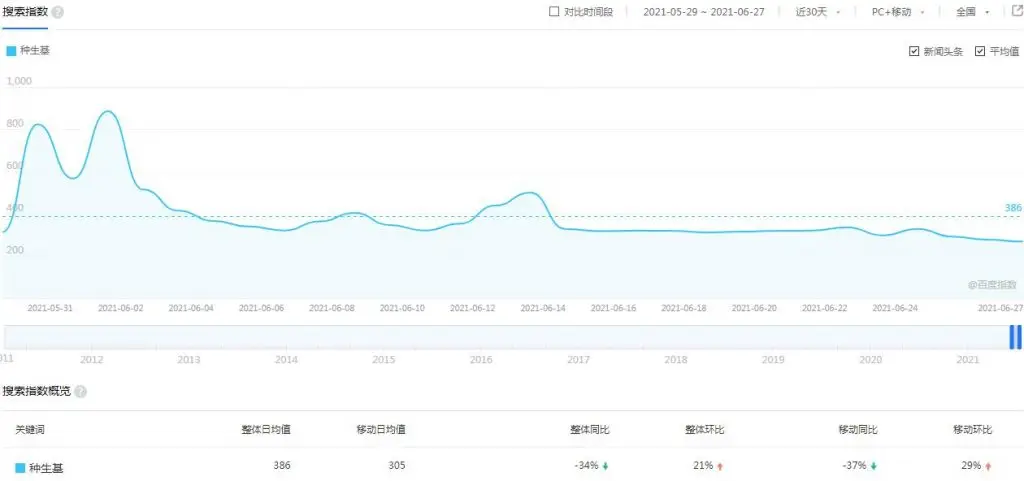Screen dimensions: 1024x481
Task: Click the red up arrow beside 29%
Action: (989, 466)
